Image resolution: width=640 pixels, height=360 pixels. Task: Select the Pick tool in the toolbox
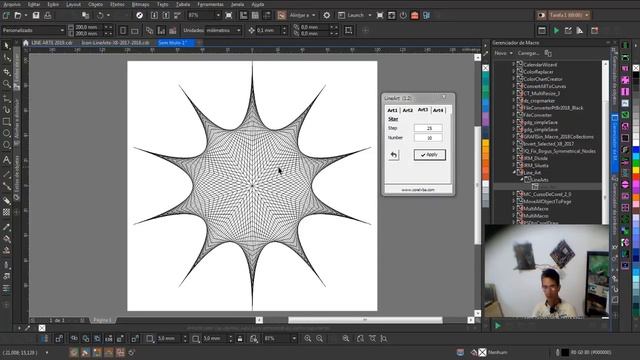tap(6, 46)
